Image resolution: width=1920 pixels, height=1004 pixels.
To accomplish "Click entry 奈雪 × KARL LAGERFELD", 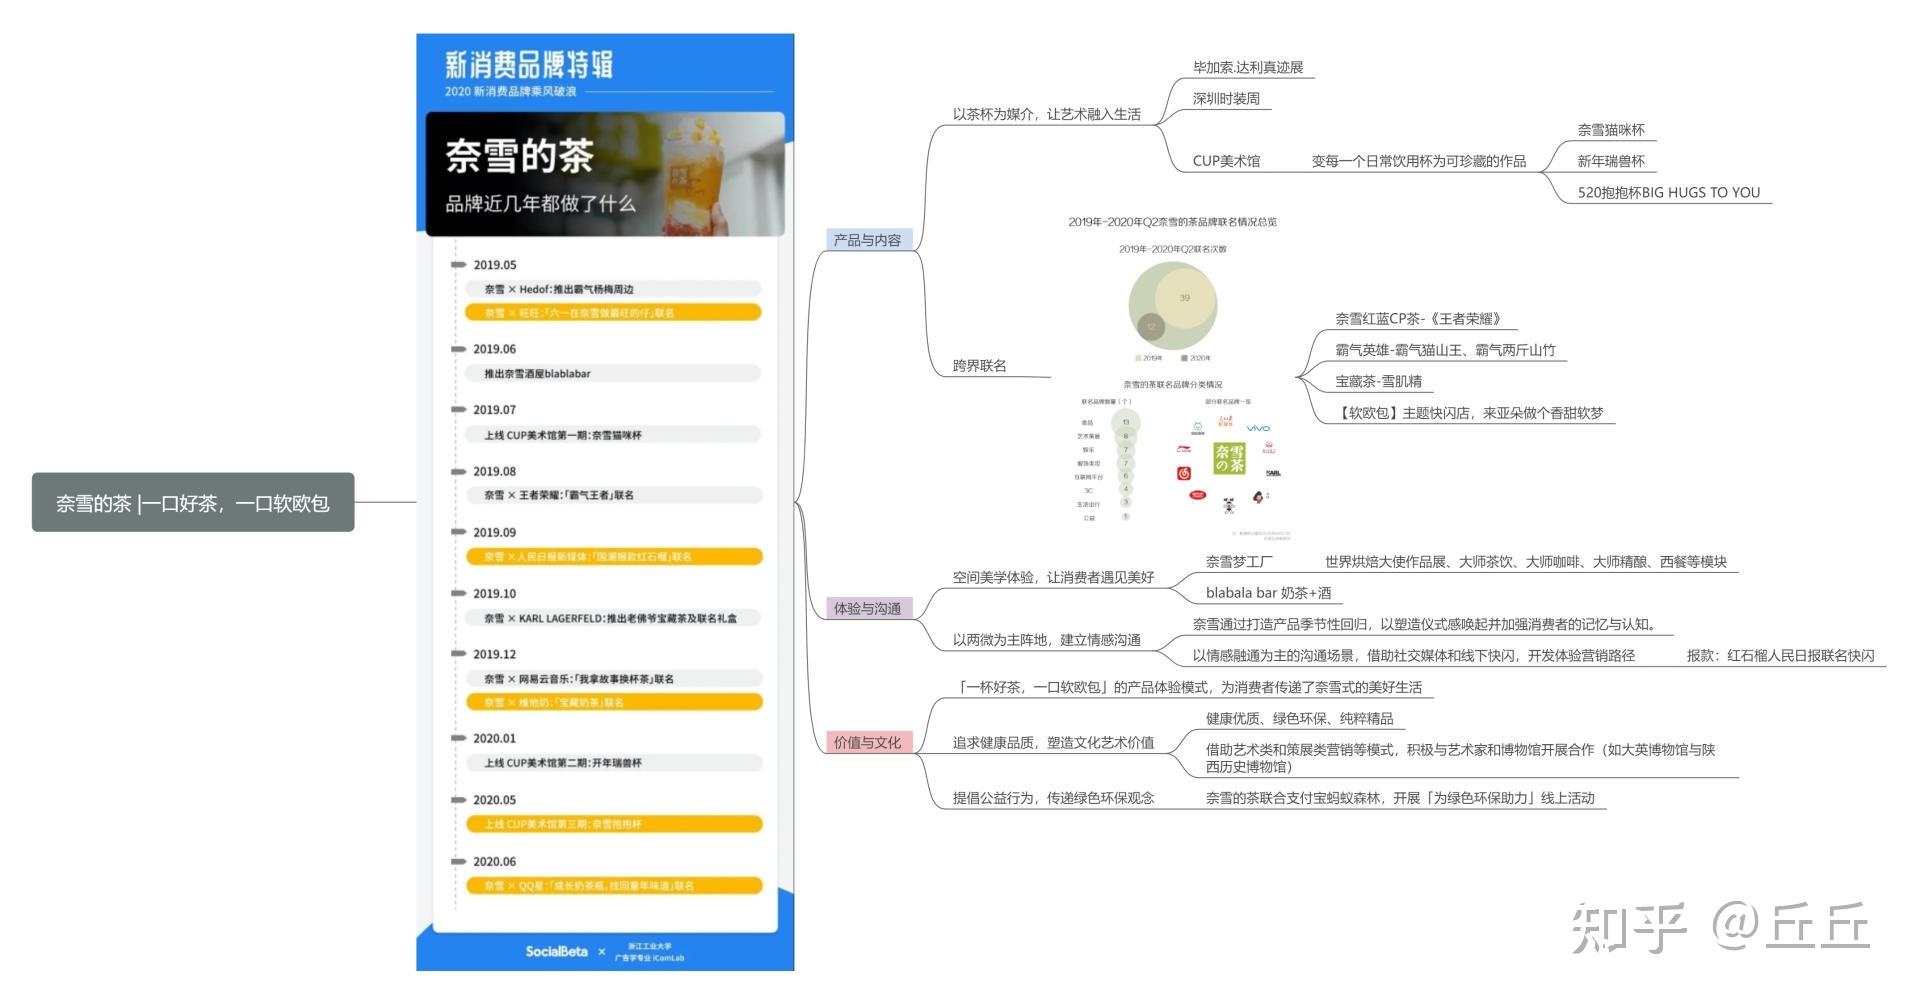I will (x=613, y=618).
